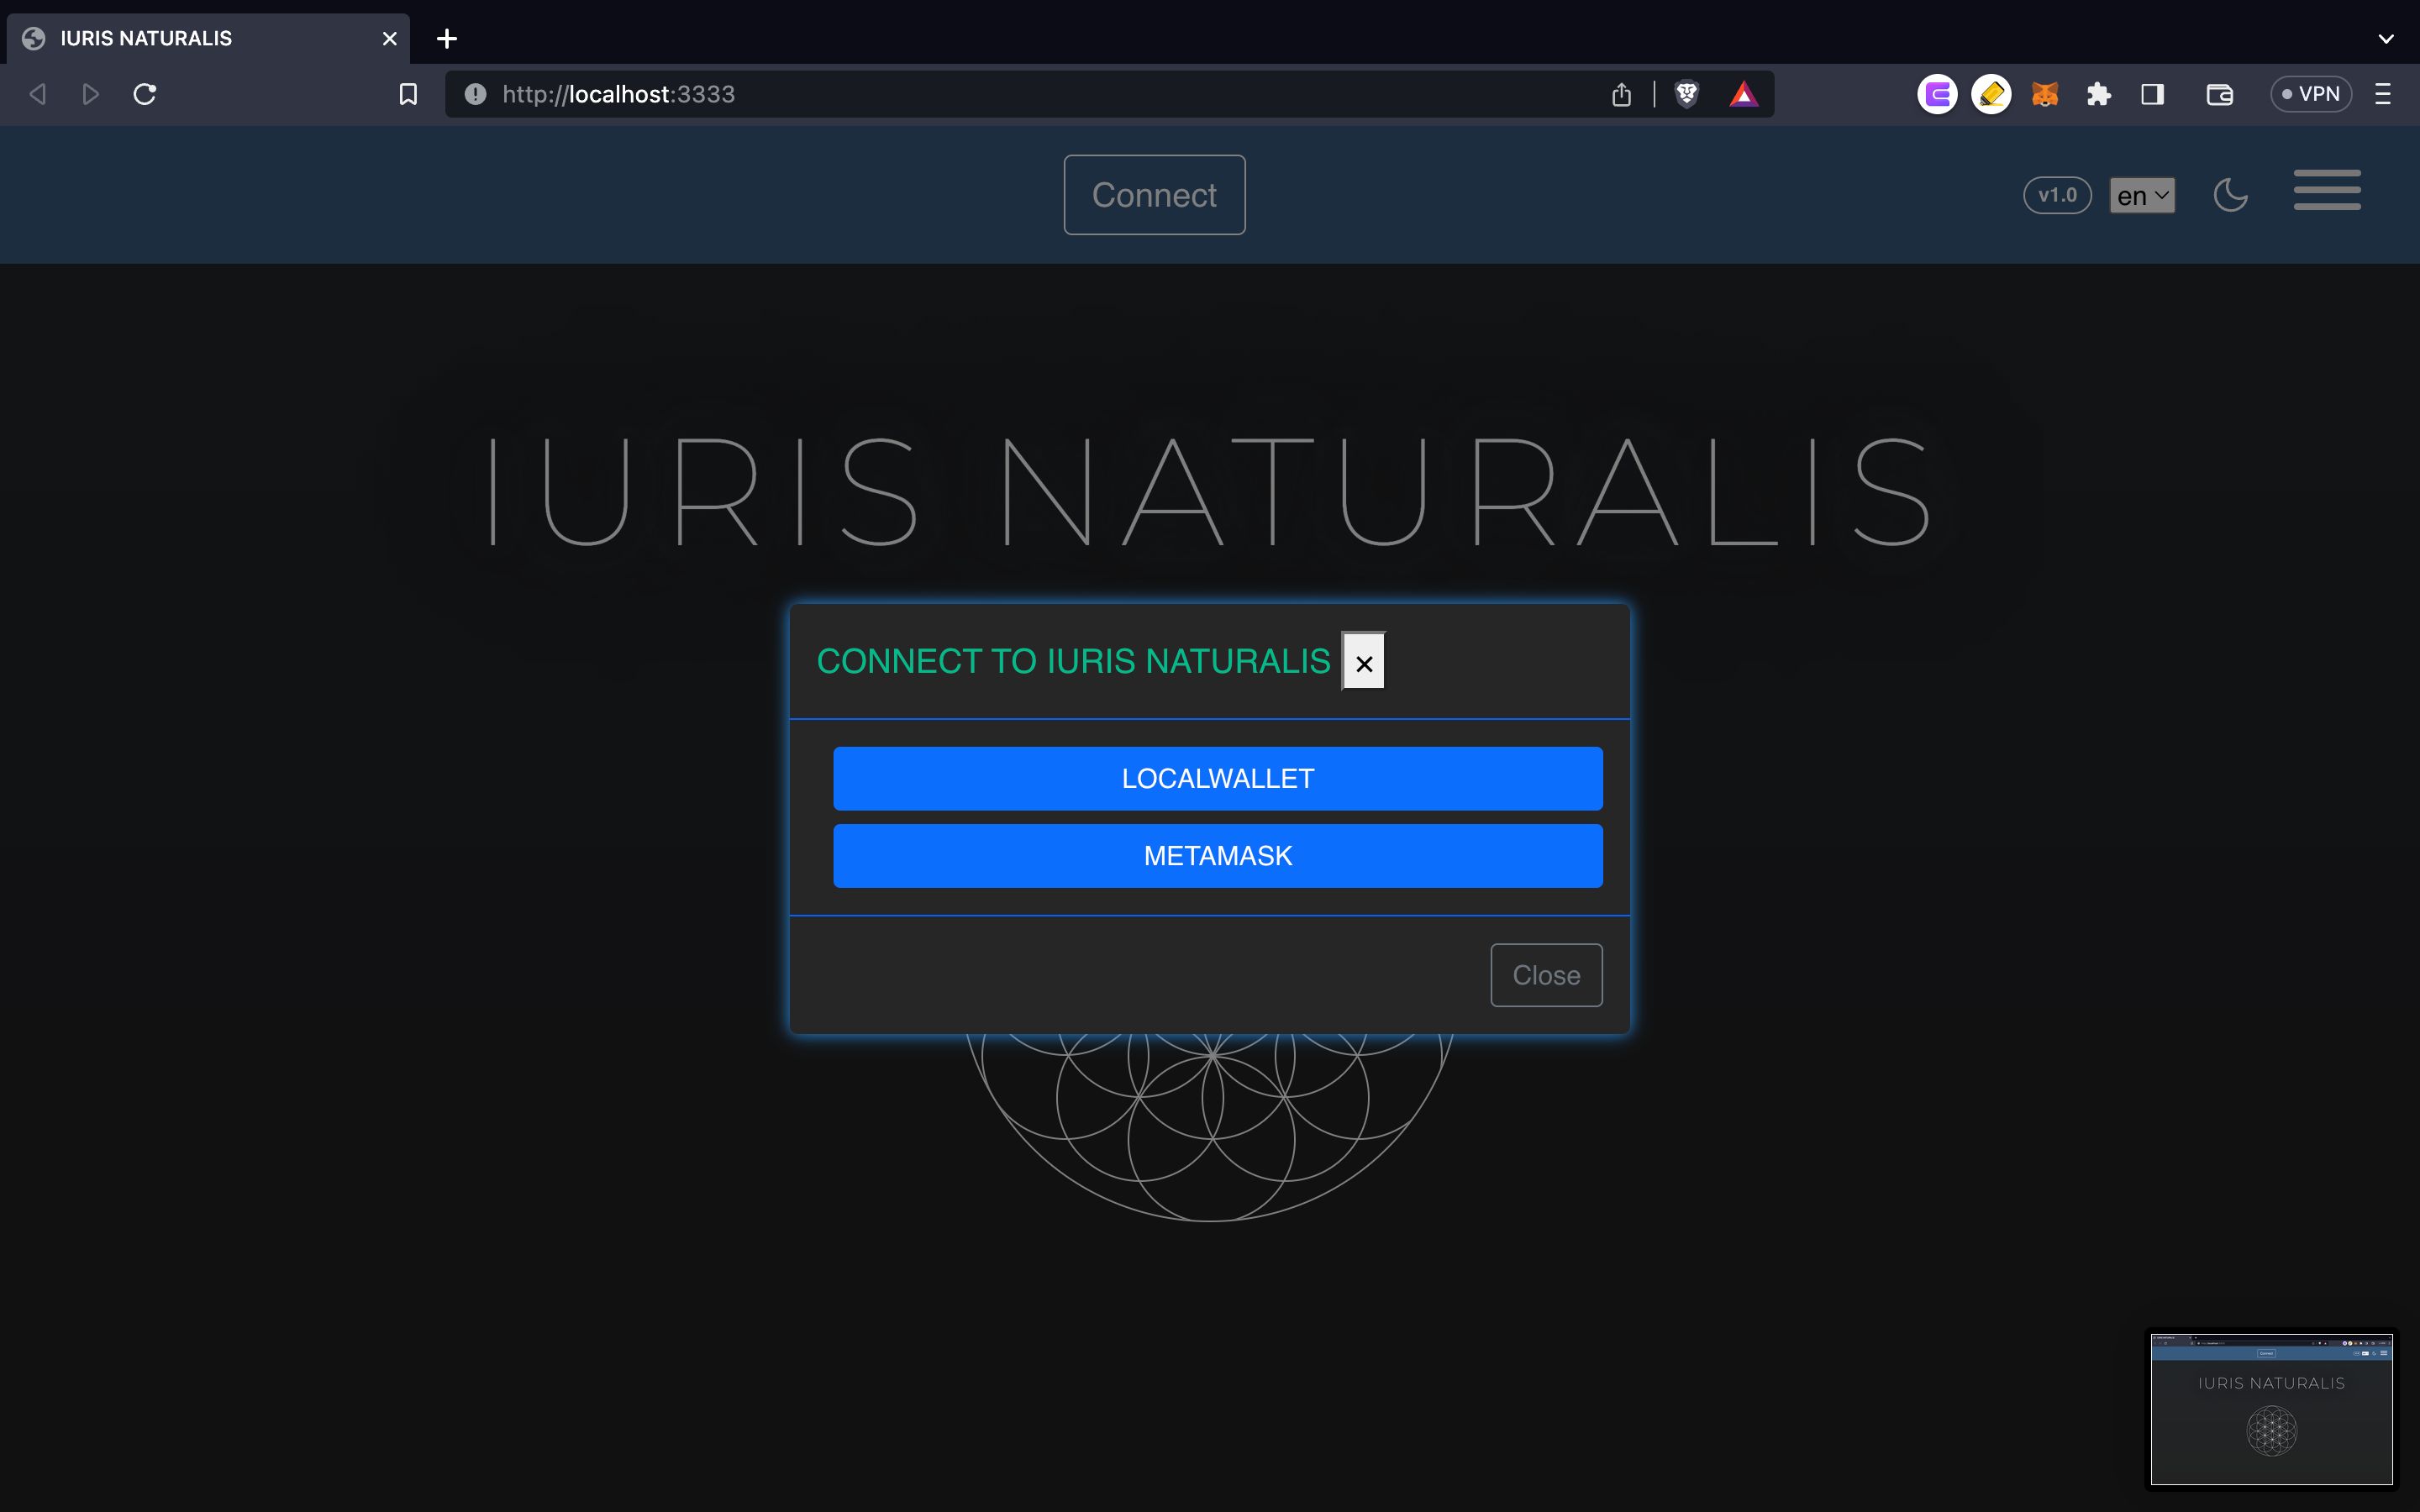The width and height of the screenshot is (2420, 1512).
Task: Toggle the VPN button
Action: click(x=2311, y=94)
